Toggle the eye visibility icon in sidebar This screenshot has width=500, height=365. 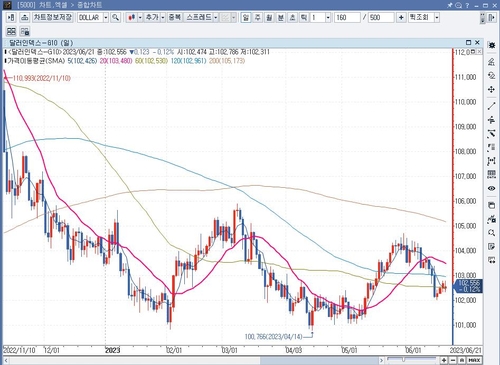click(491, 188)
